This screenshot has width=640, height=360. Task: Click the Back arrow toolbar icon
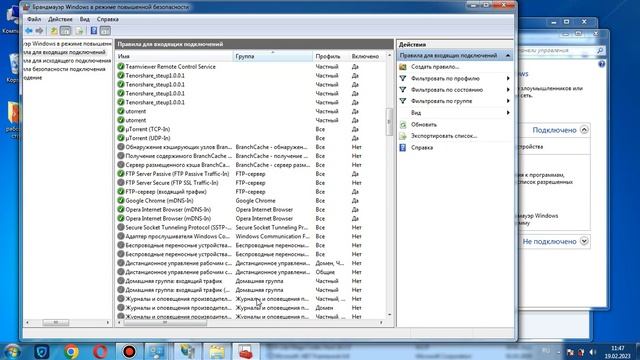(x=29, y=31)
